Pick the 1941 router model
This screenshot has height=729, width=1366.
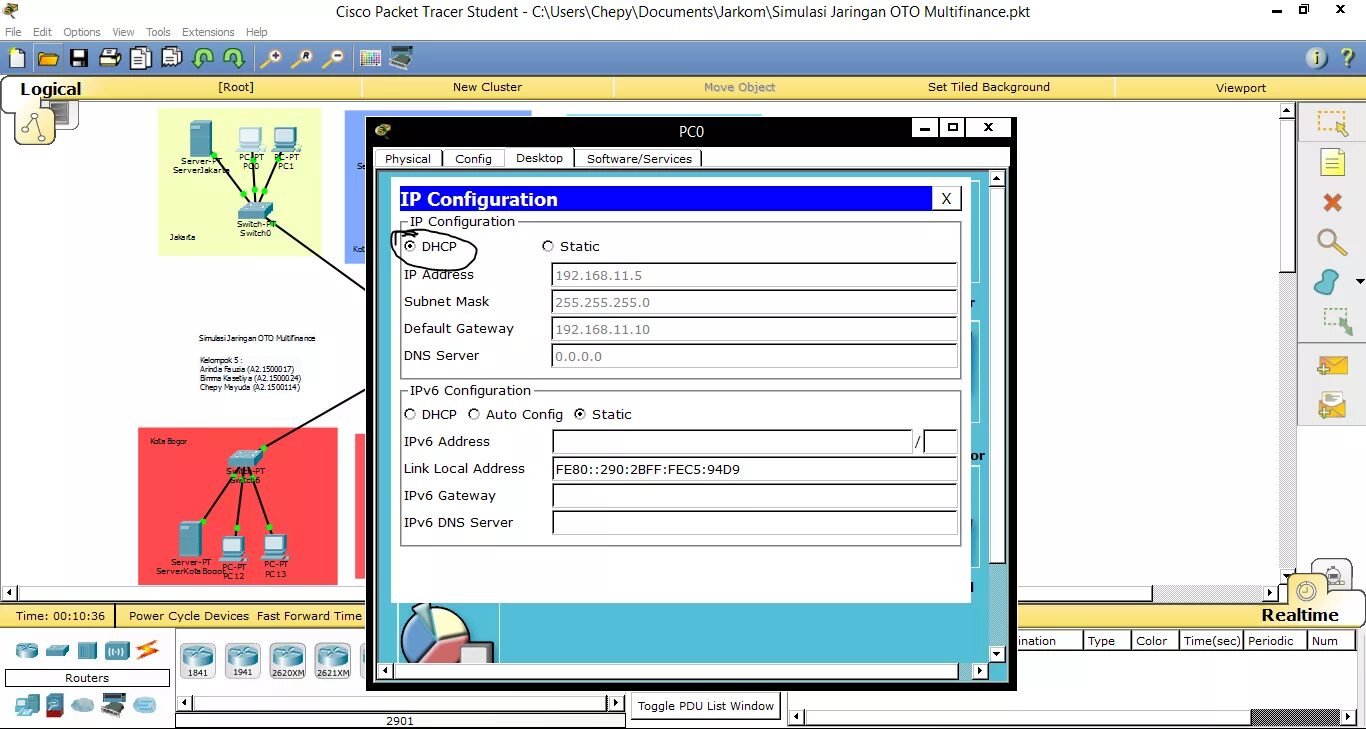[x=242, y=662]
